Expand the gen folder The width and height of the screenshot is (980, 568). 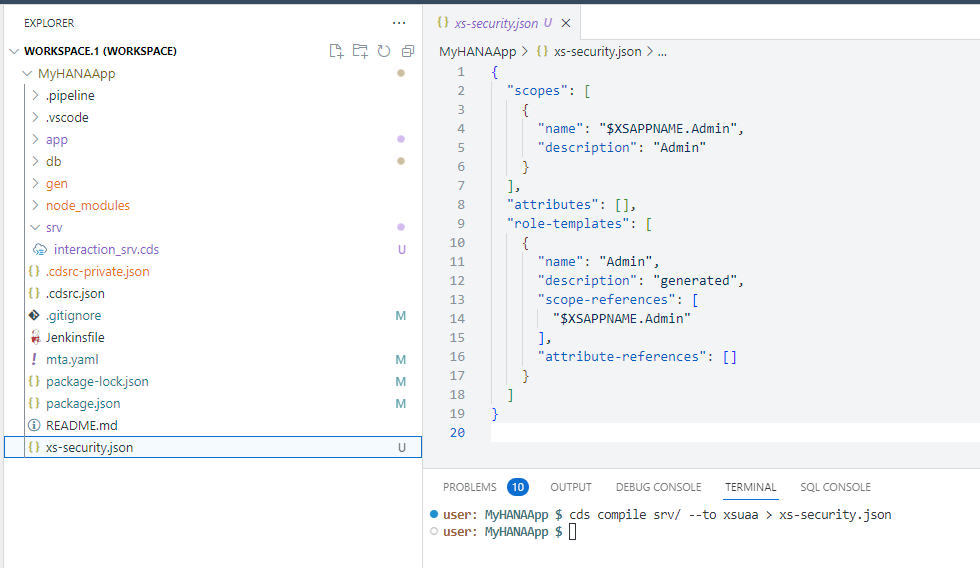click(x=35, y=184)
